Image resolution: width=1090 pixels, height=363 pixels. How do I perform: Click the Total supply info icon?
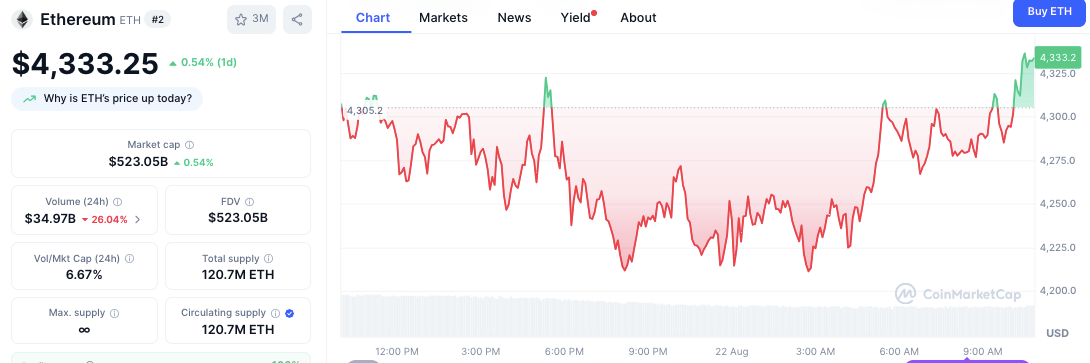coord(268,258)
